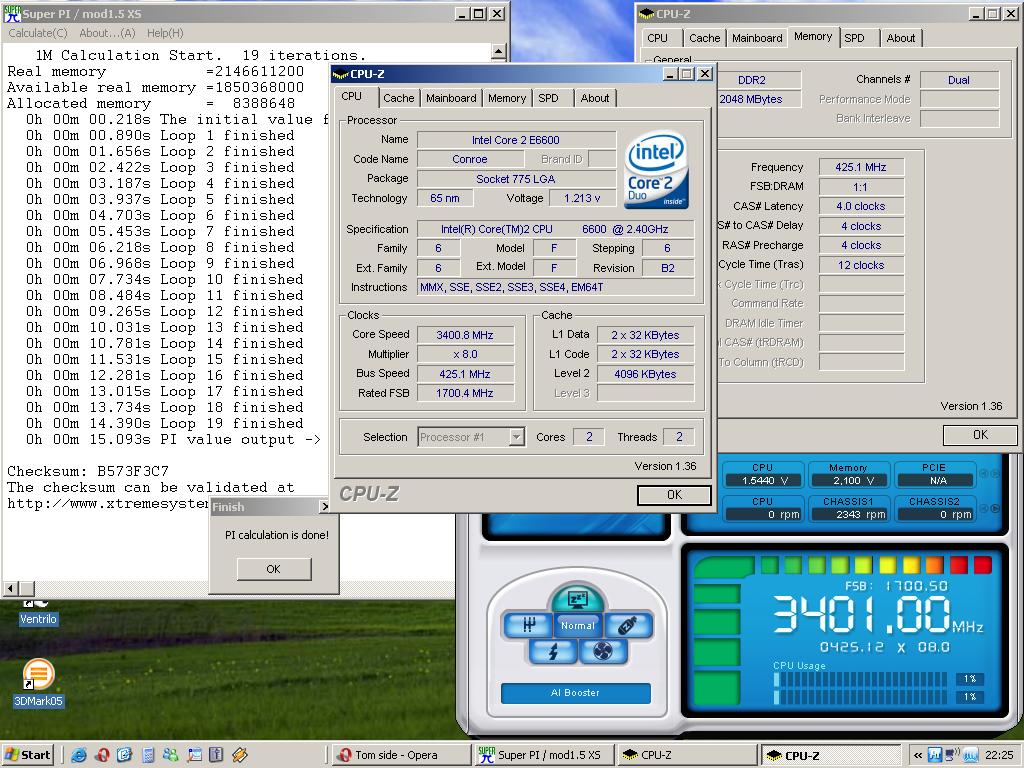This screenshot has width=1024, height=768.
Task: Click OK in the CPU-Z CPU window
Action: 674,494
